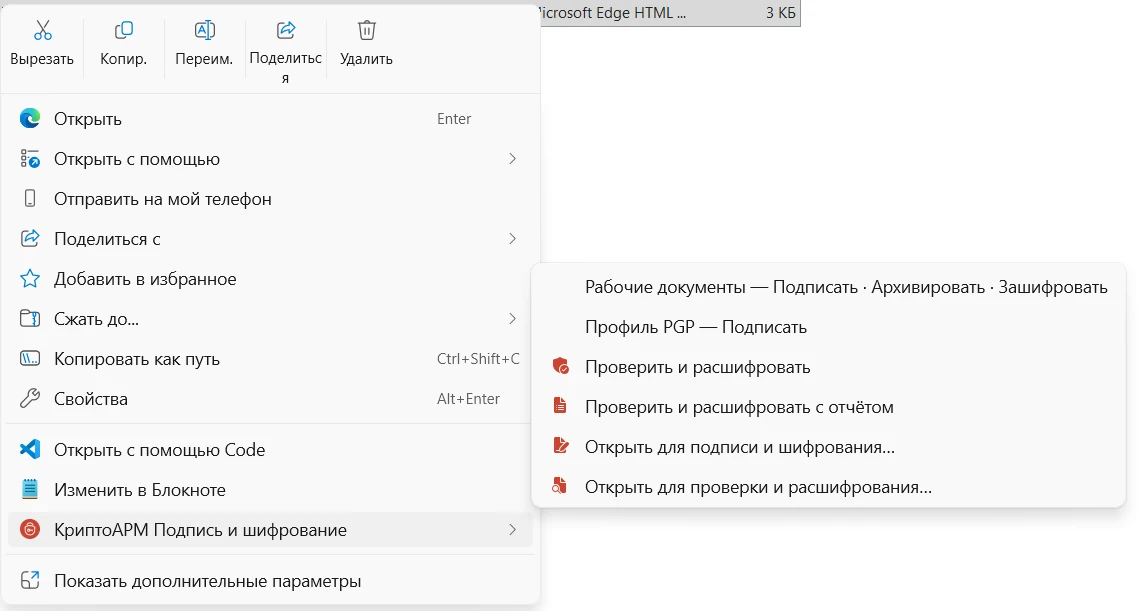
Task: Choose Изменить в Блокноте
Action: point(270,490)
